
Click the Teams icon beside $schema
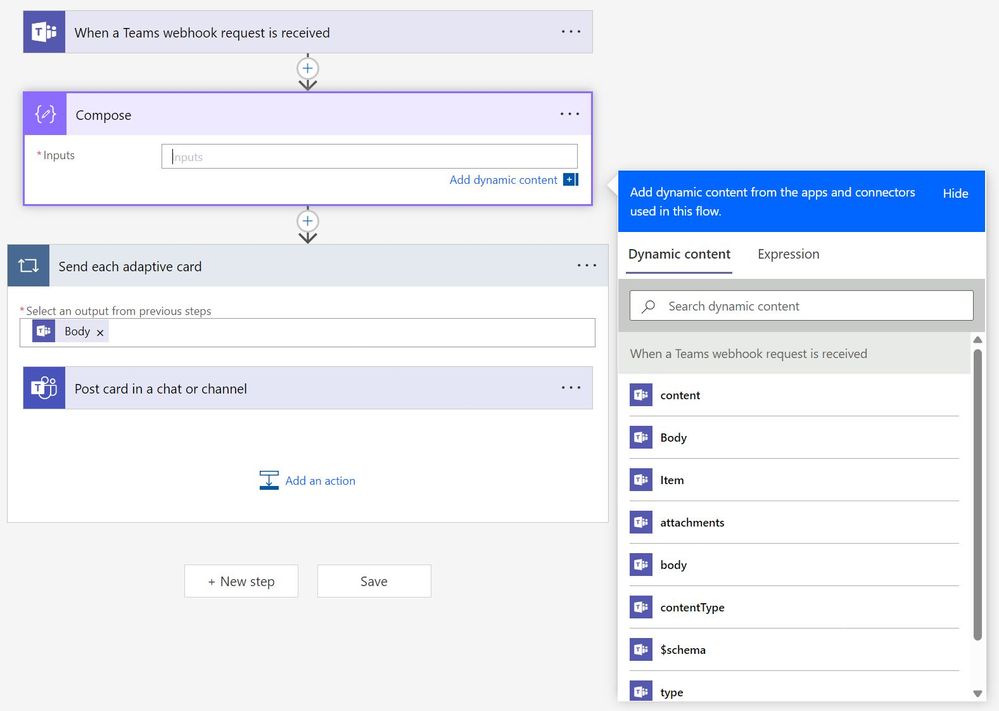click(x=641, y=650)
